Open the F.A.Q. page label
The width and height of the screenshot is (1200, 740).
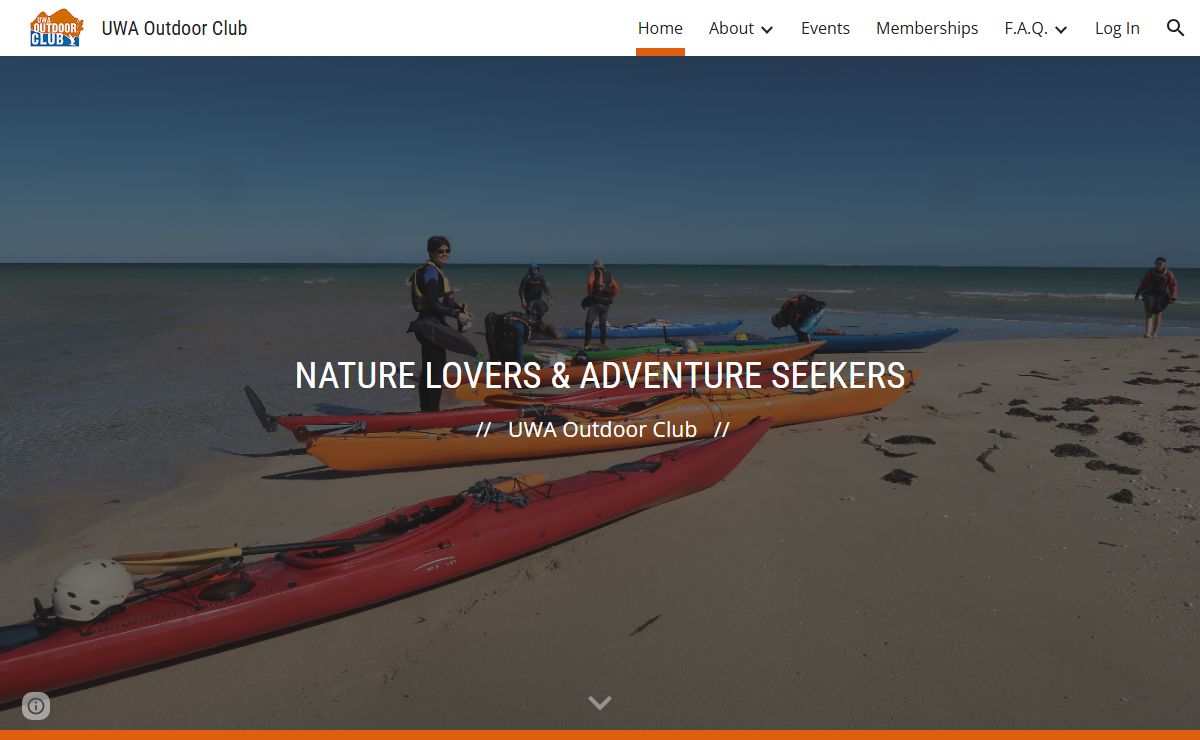pos(1026,28)
